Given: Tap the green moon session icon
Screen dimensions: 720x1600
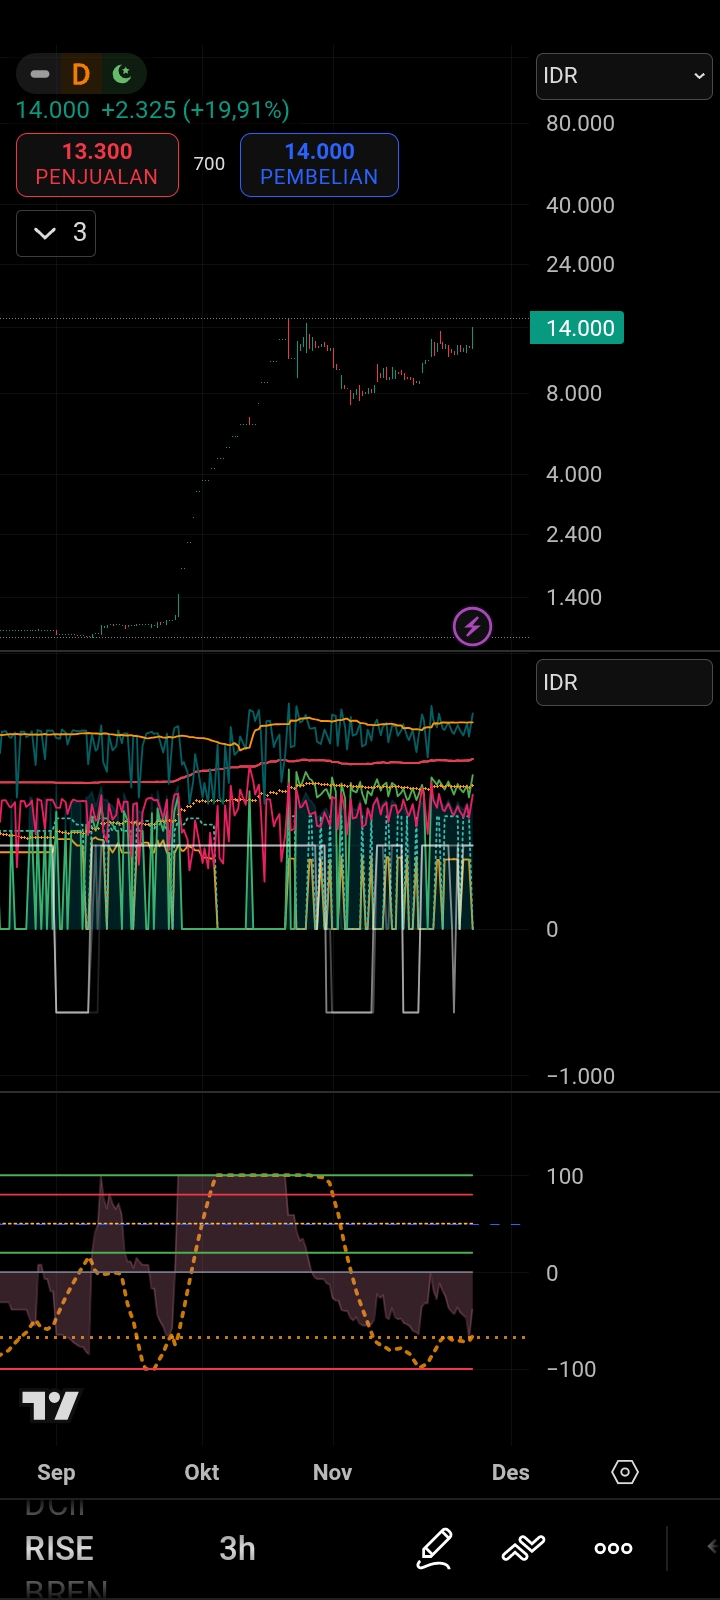Looking at the screenshot, I should pyautogui.click(x=122, y=74).
